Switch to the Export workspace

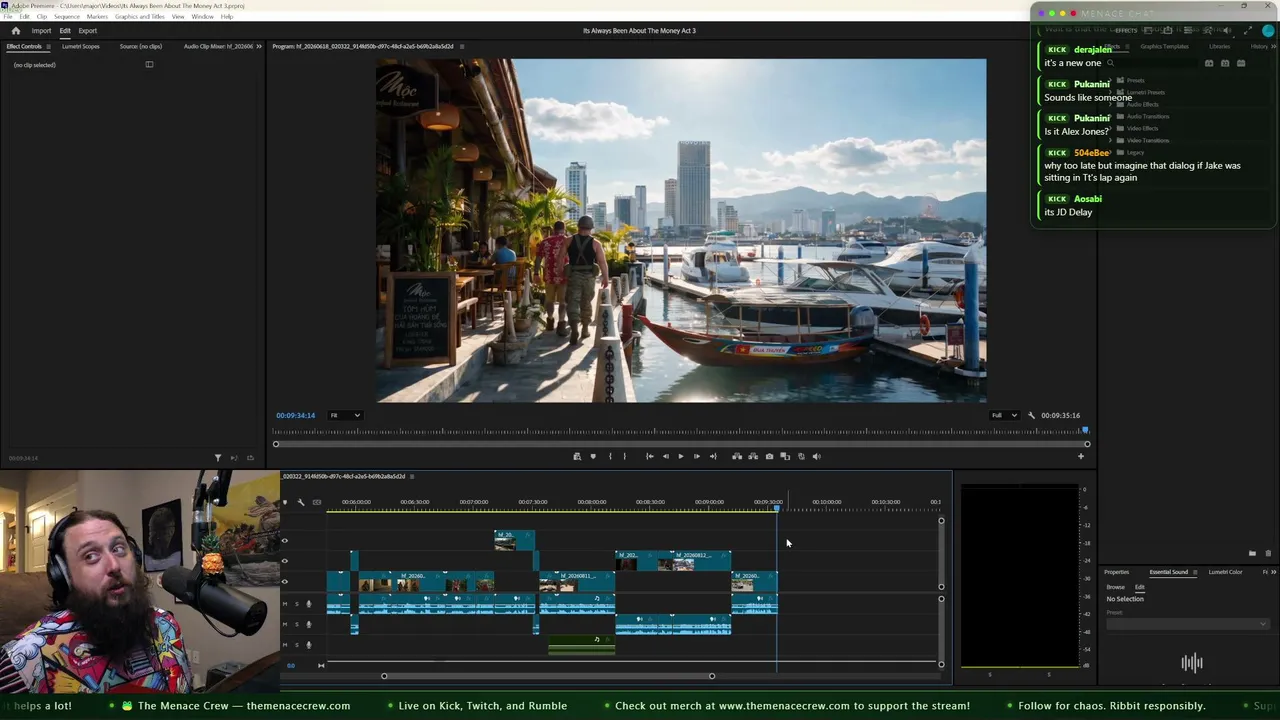click(88, 31)
